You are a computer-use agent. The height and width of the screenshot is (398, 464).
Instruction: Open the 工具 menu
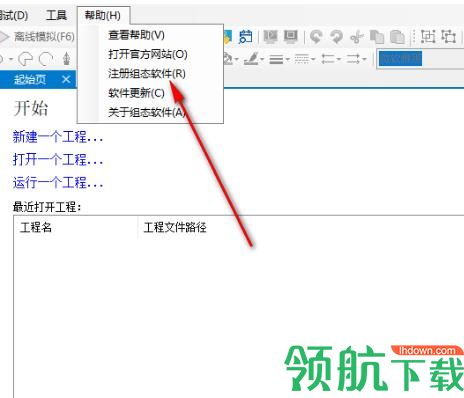click(56, 15)
